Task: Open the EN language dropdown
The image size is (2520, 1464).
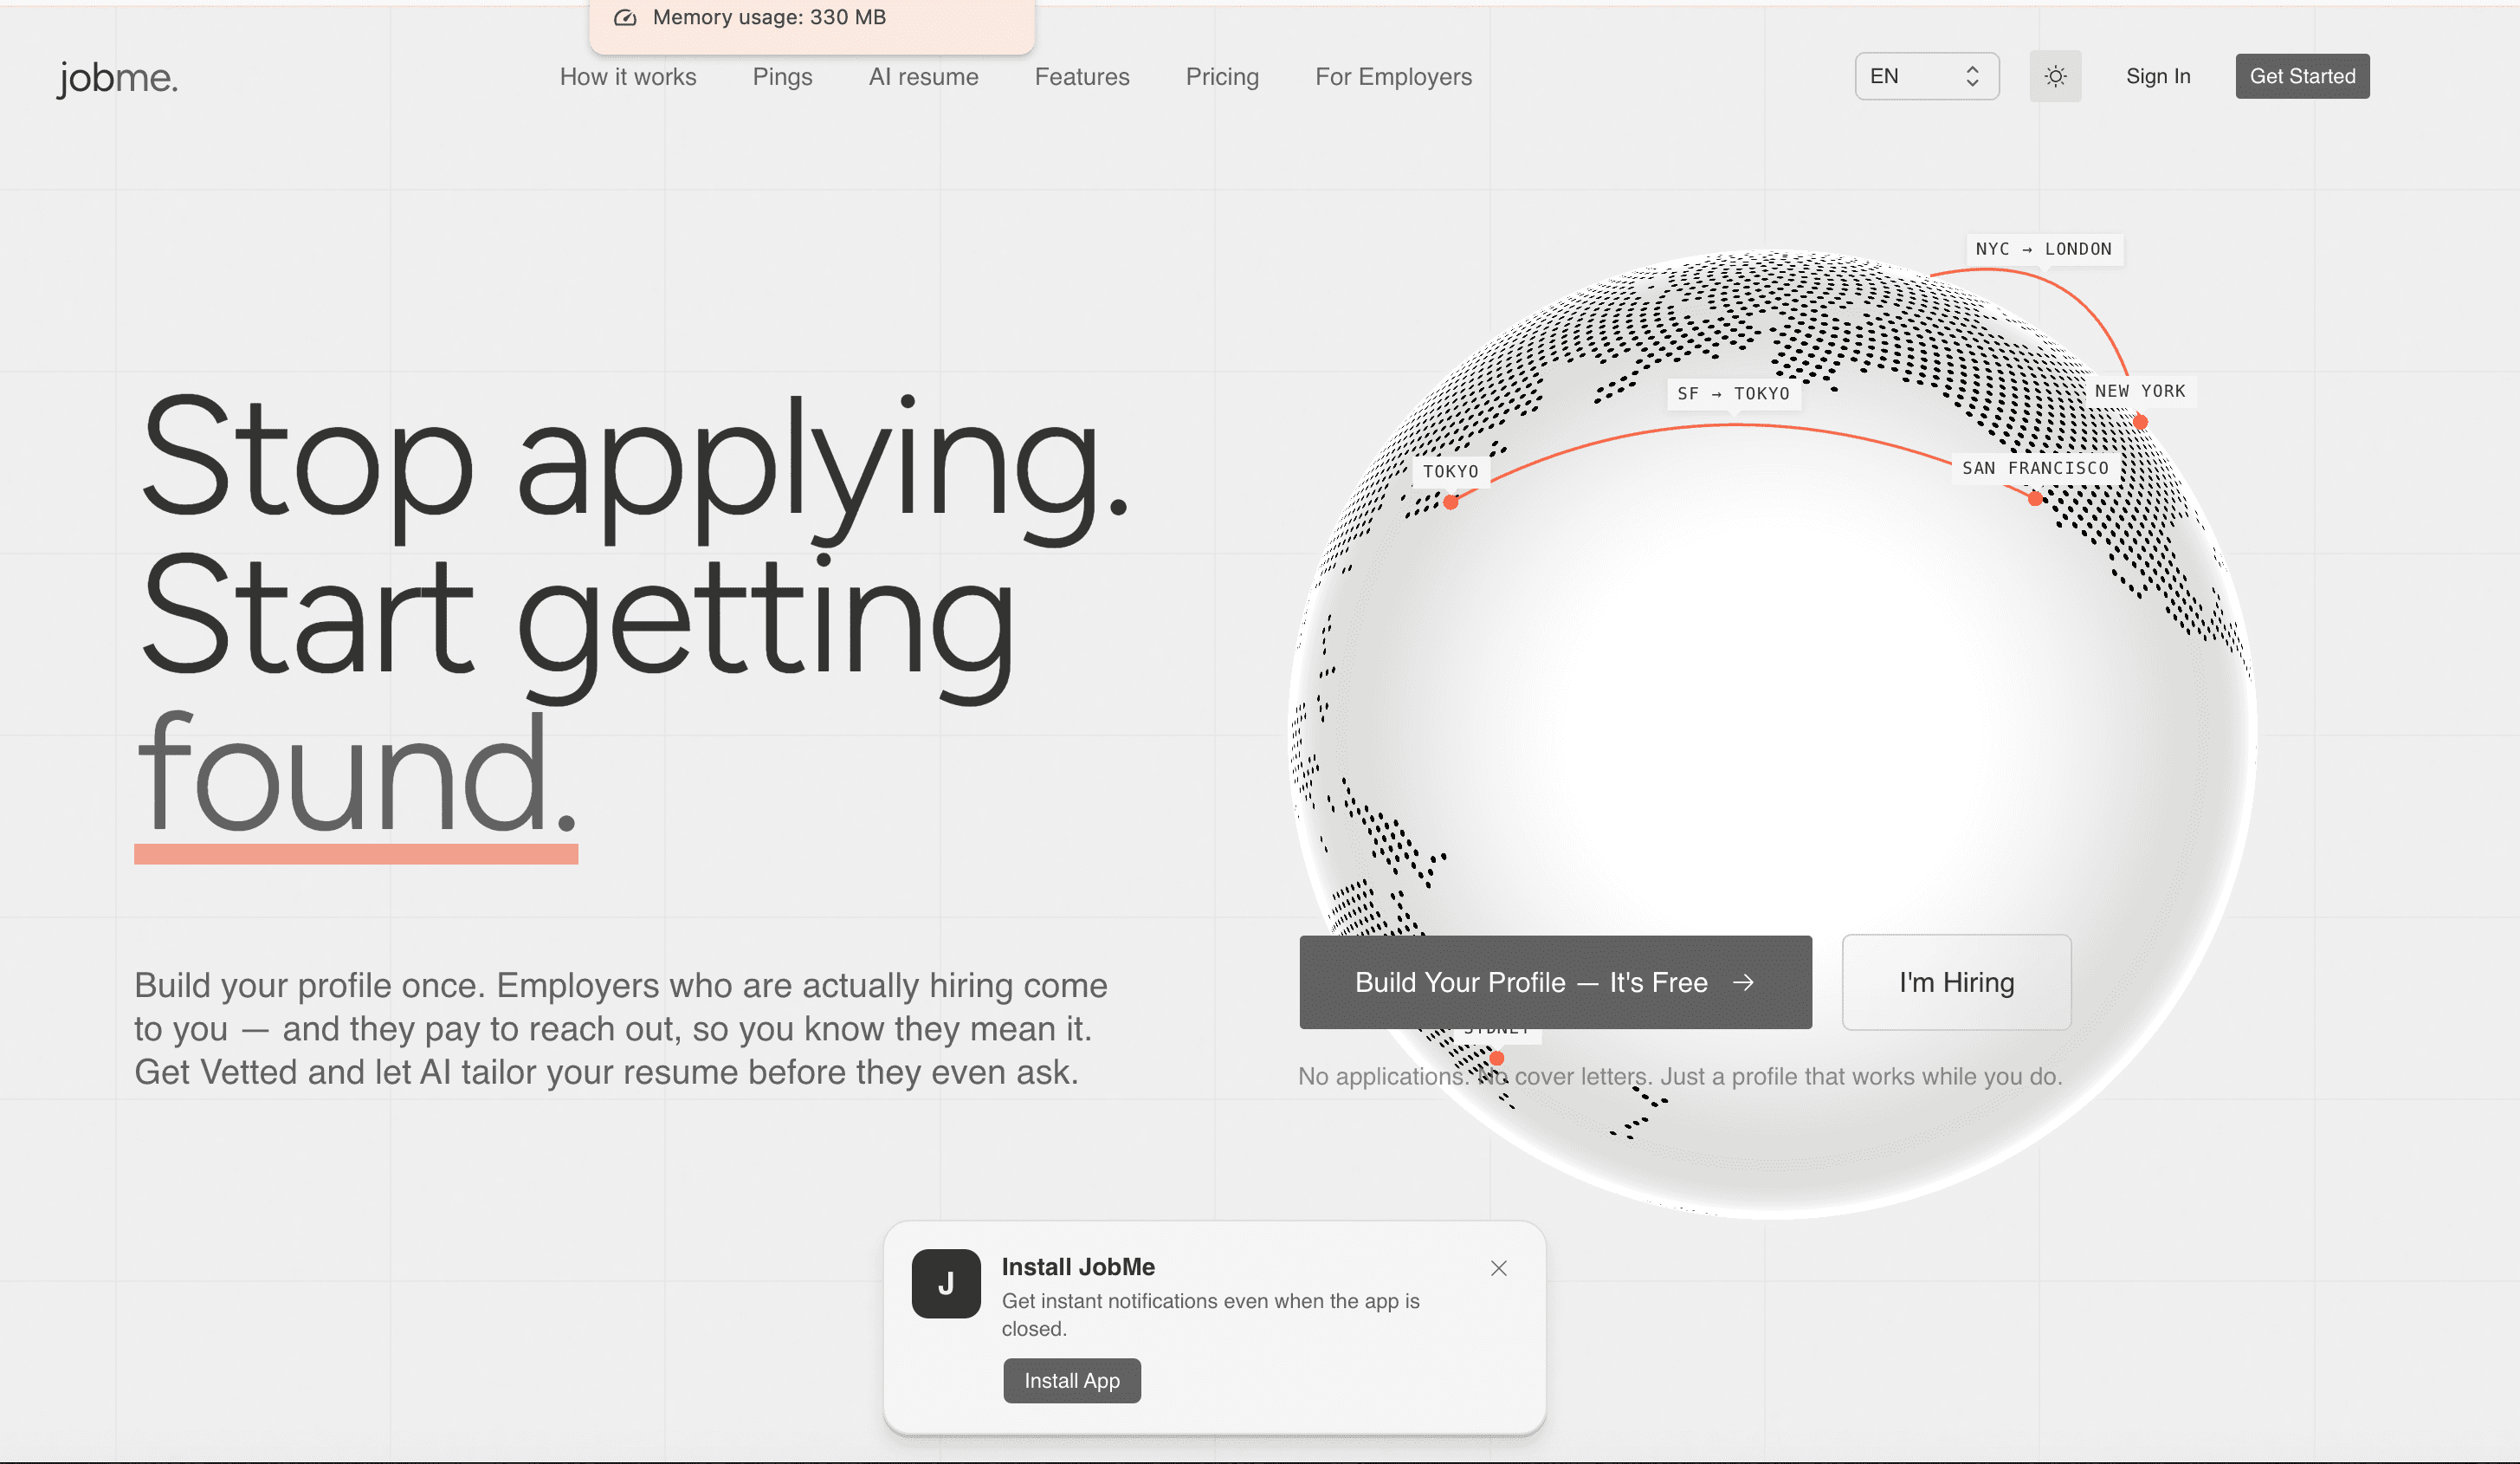Action: point(1926,76)
